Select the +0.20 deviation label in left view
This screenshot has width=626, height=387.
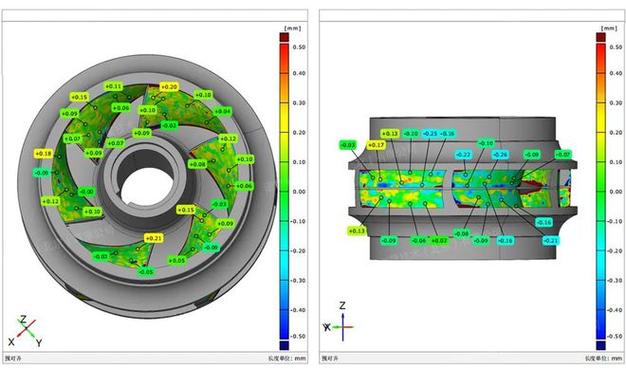point(169,87)
